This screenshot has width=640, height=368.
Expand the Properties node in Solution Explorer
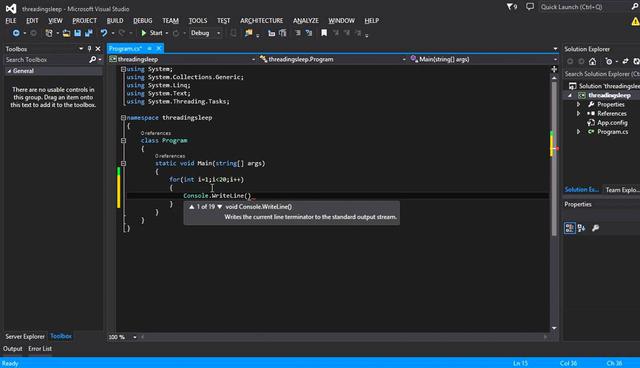click(578, 104)
